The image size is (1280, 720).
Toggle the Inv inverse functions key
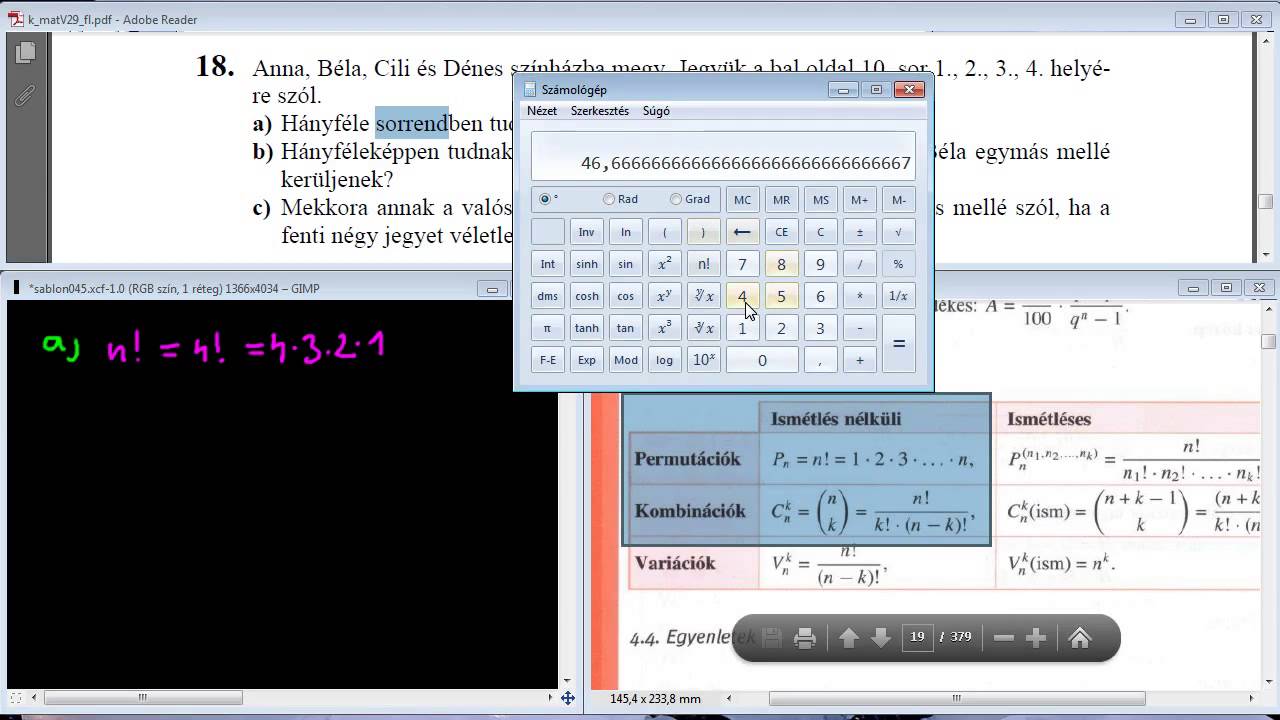coord(586,232)
